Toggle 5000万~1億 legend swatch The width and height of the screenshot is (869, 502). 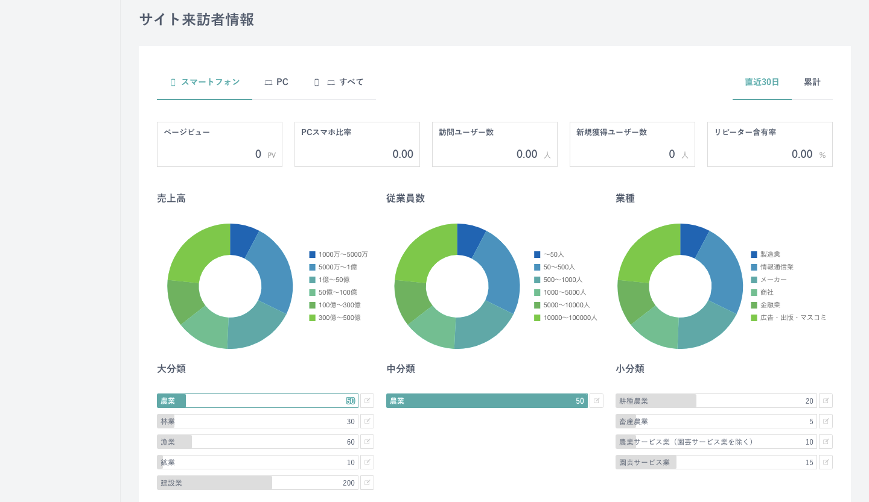coord(312,267)
